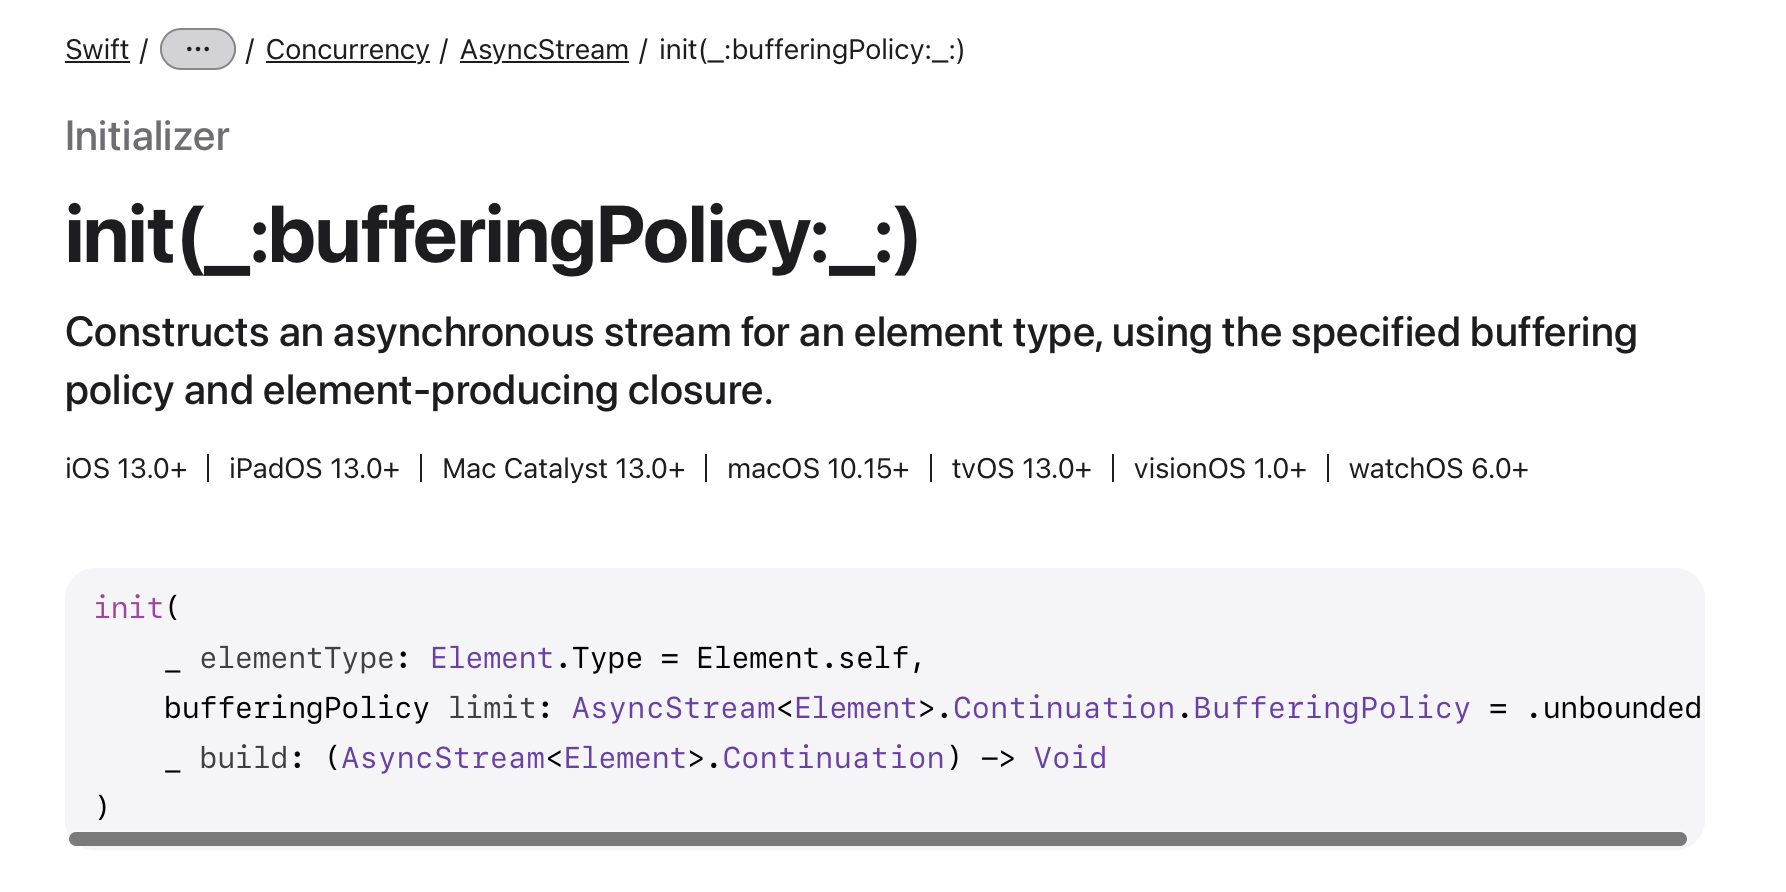Click the large init(_:bufferingPolicy:_:) page heading
1786x892 pixels.
492,235
